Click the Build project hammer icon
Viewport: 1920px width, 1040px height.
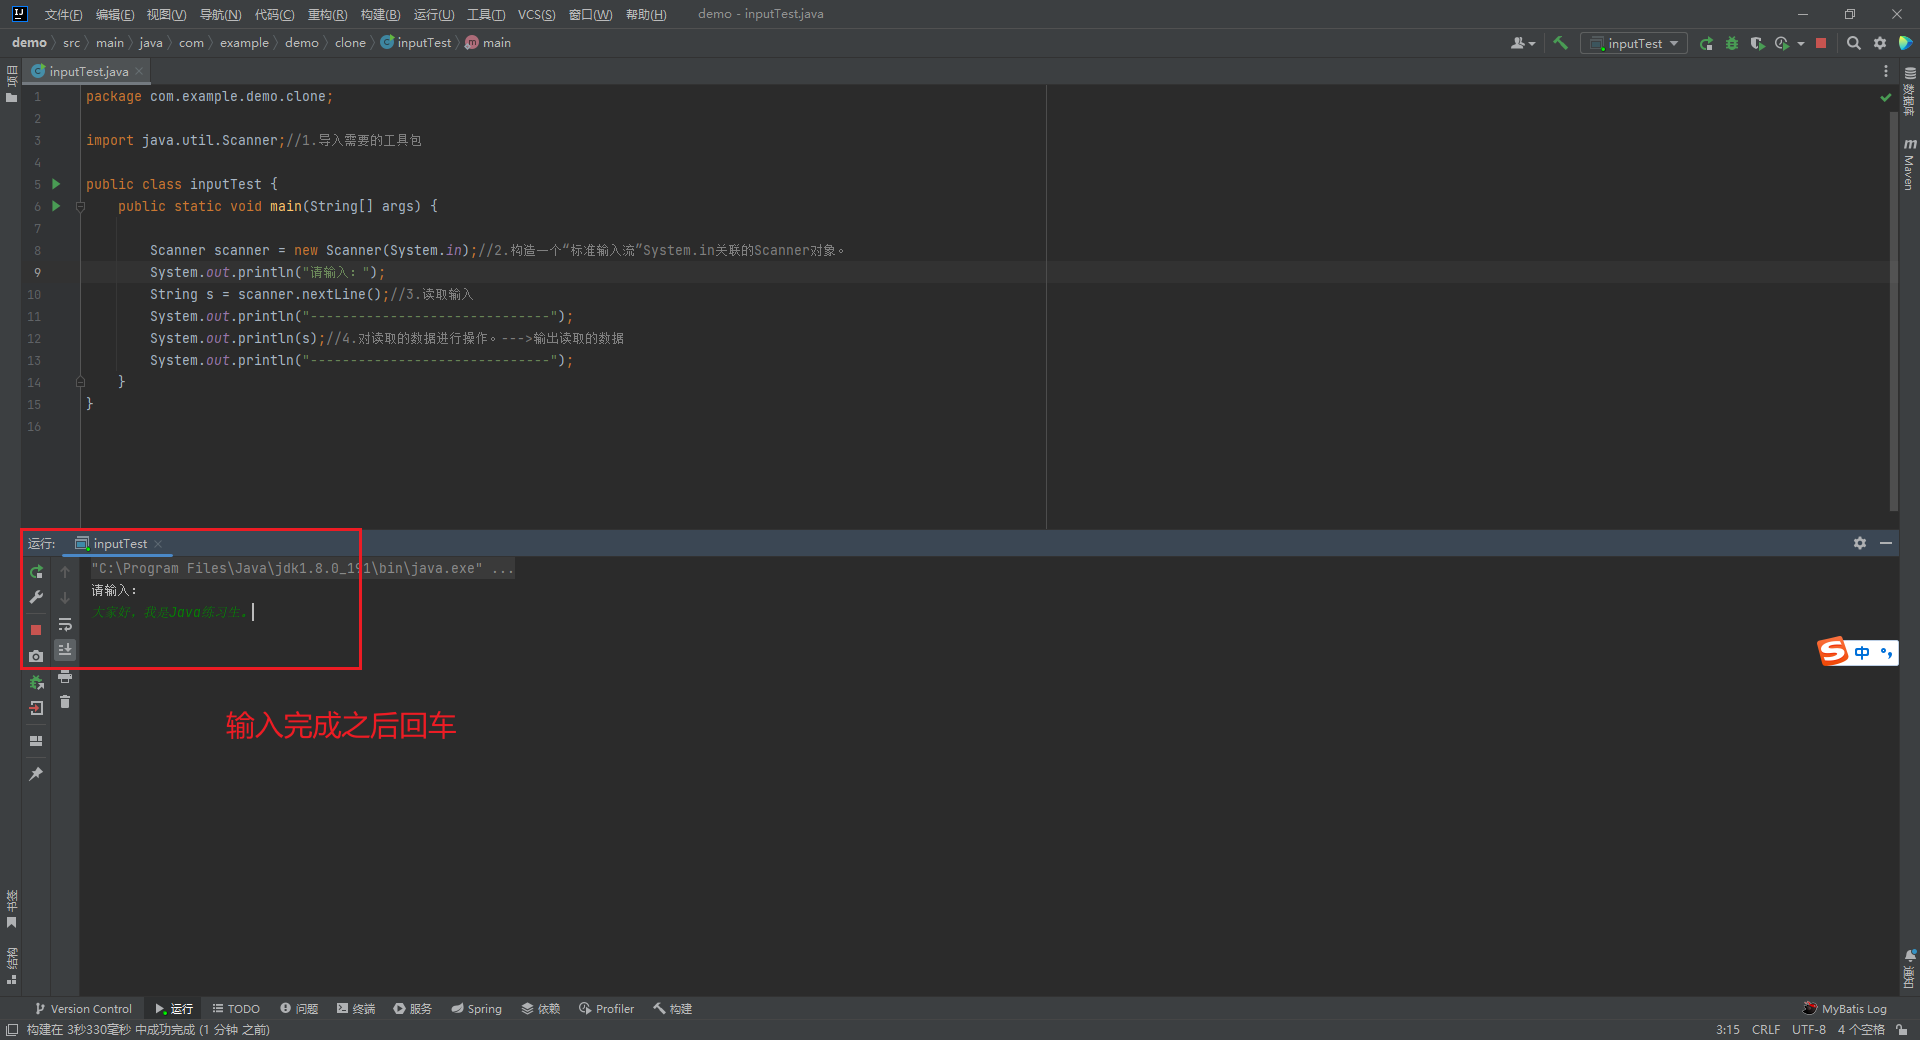click(1560, 43)
